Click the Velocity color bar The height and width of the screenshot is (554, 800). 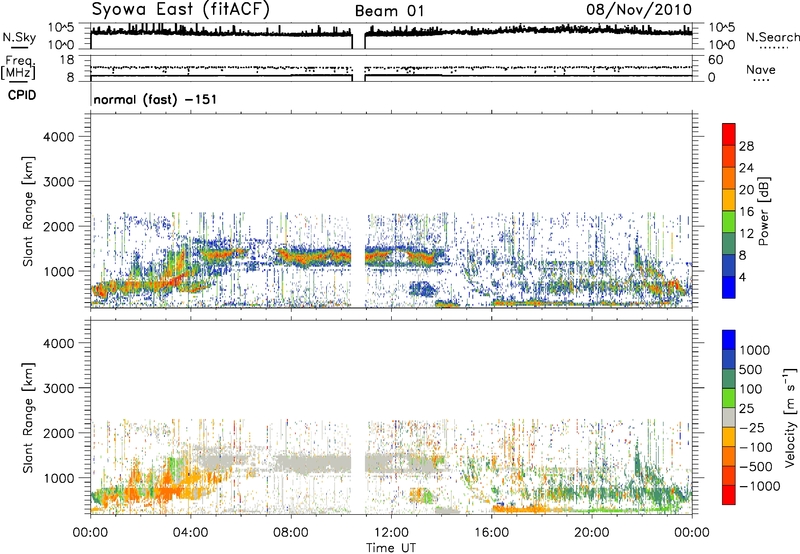tap(729, 417)
